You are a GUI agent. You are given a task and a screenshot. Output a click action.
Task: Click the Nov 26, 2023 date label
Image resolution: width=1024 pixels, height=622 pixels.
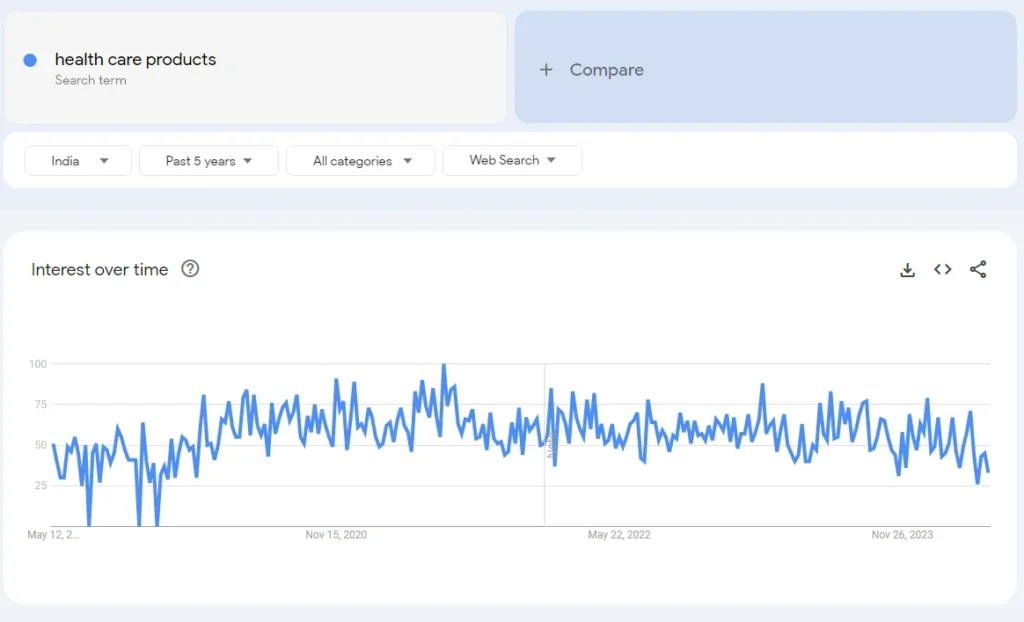[x=902, y=535]
